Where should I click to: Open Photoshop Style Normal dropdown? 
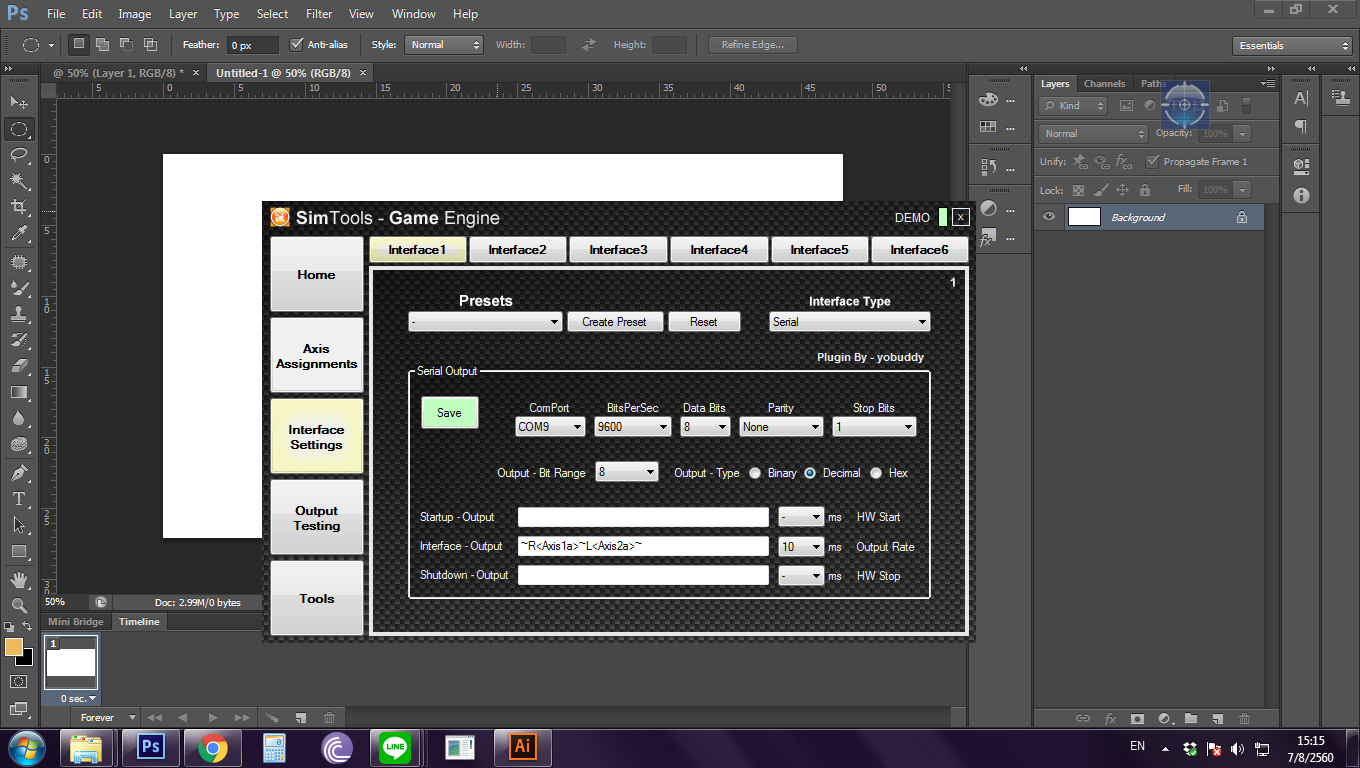444,45
